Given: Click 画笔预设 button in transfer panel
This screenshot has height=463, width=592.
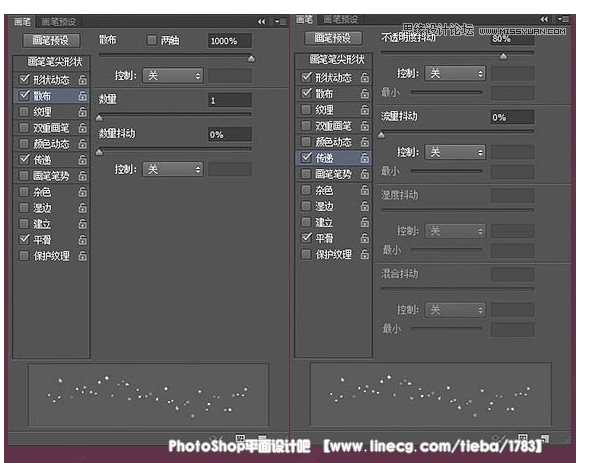Looking at the screenshot, I should [x=333, y=38].
